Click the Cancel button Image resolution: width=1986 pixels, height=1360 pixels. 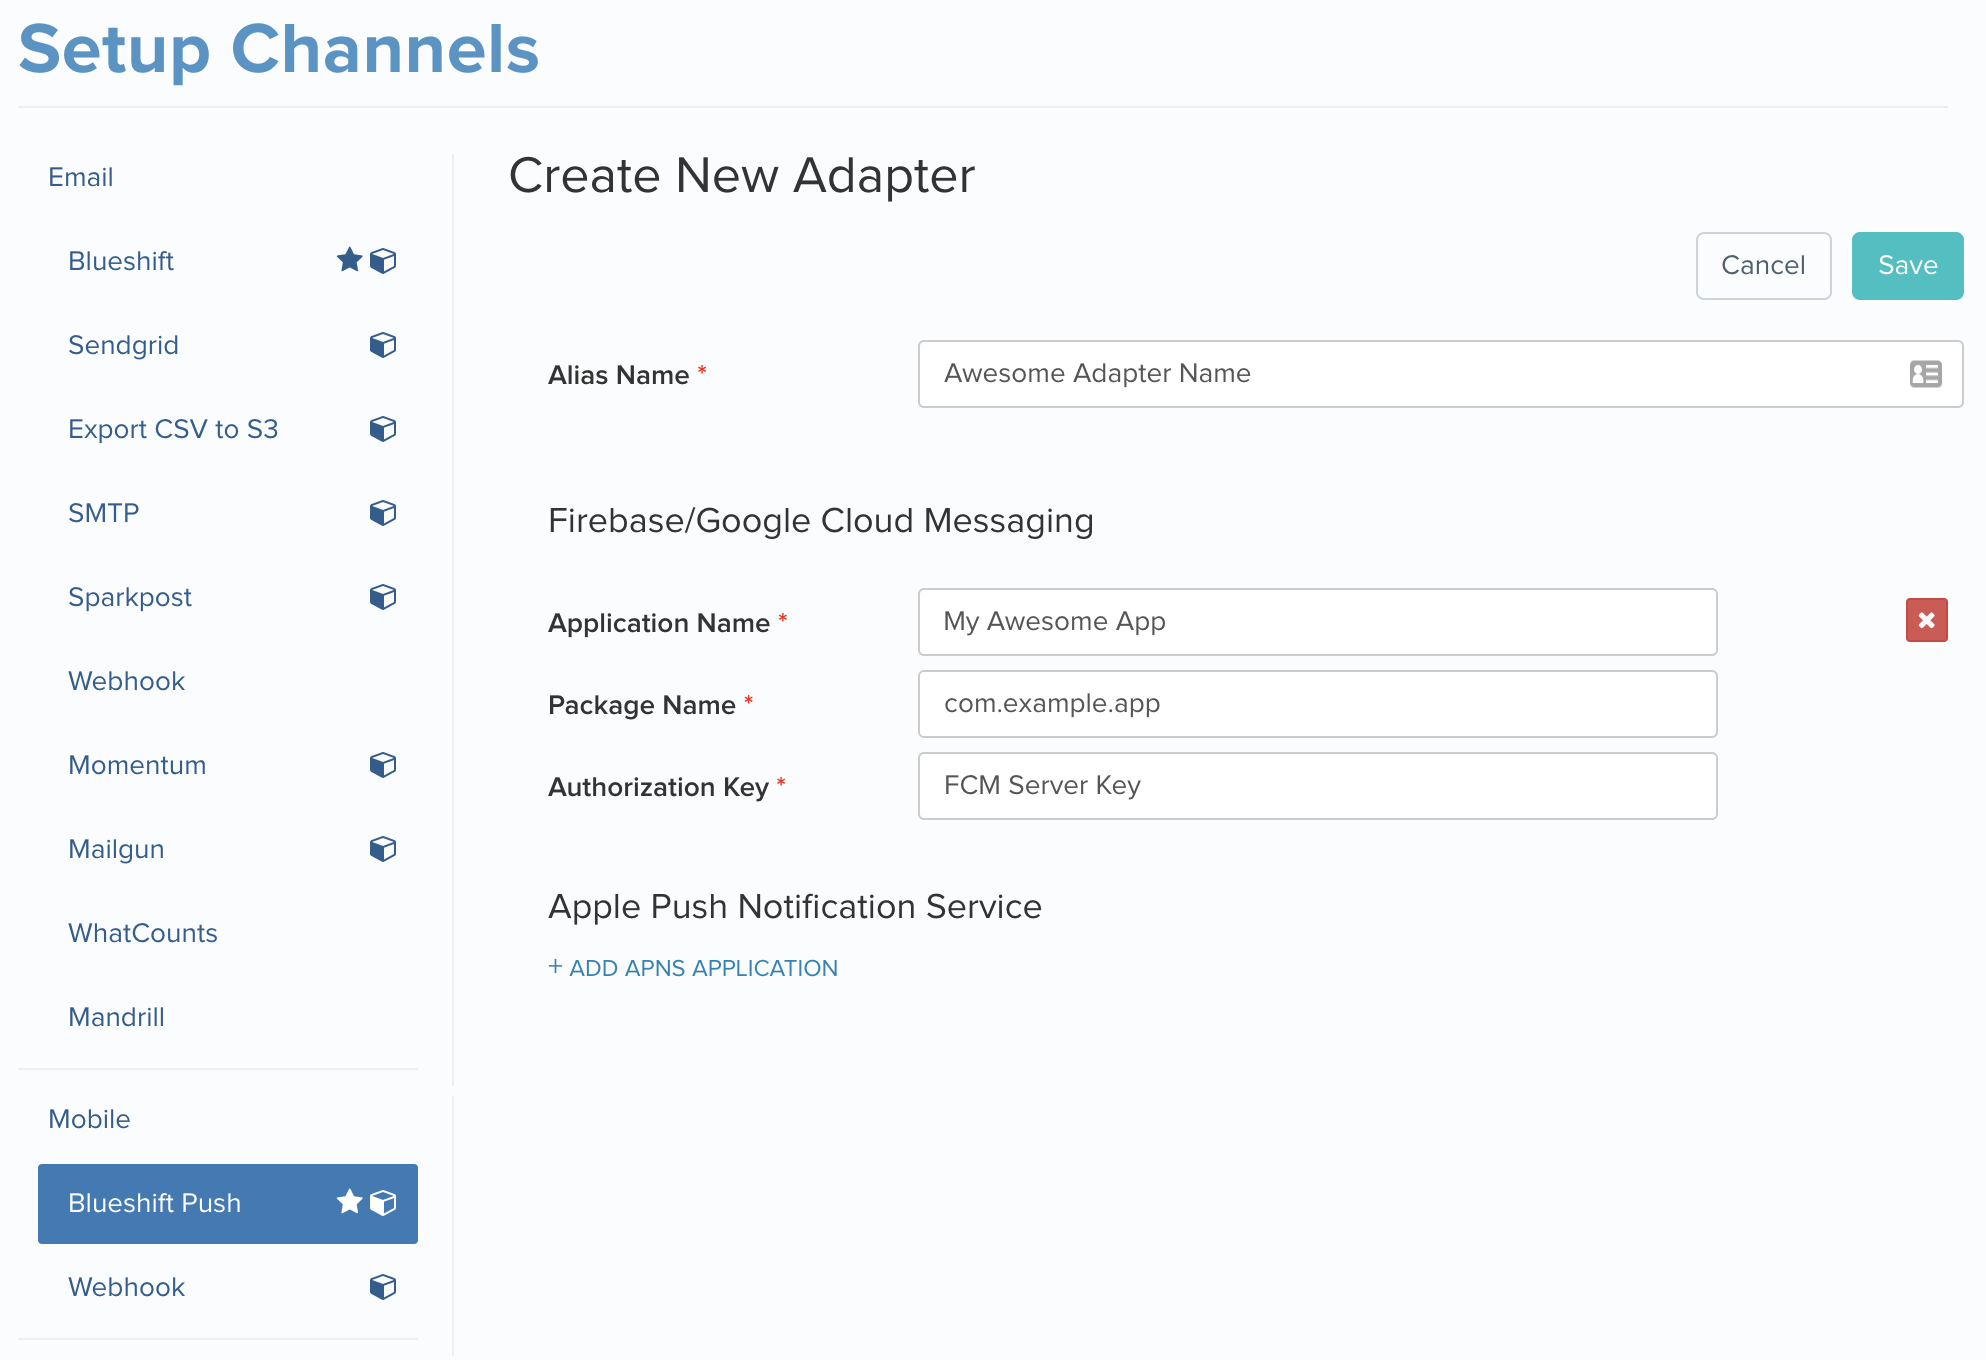1764,266
